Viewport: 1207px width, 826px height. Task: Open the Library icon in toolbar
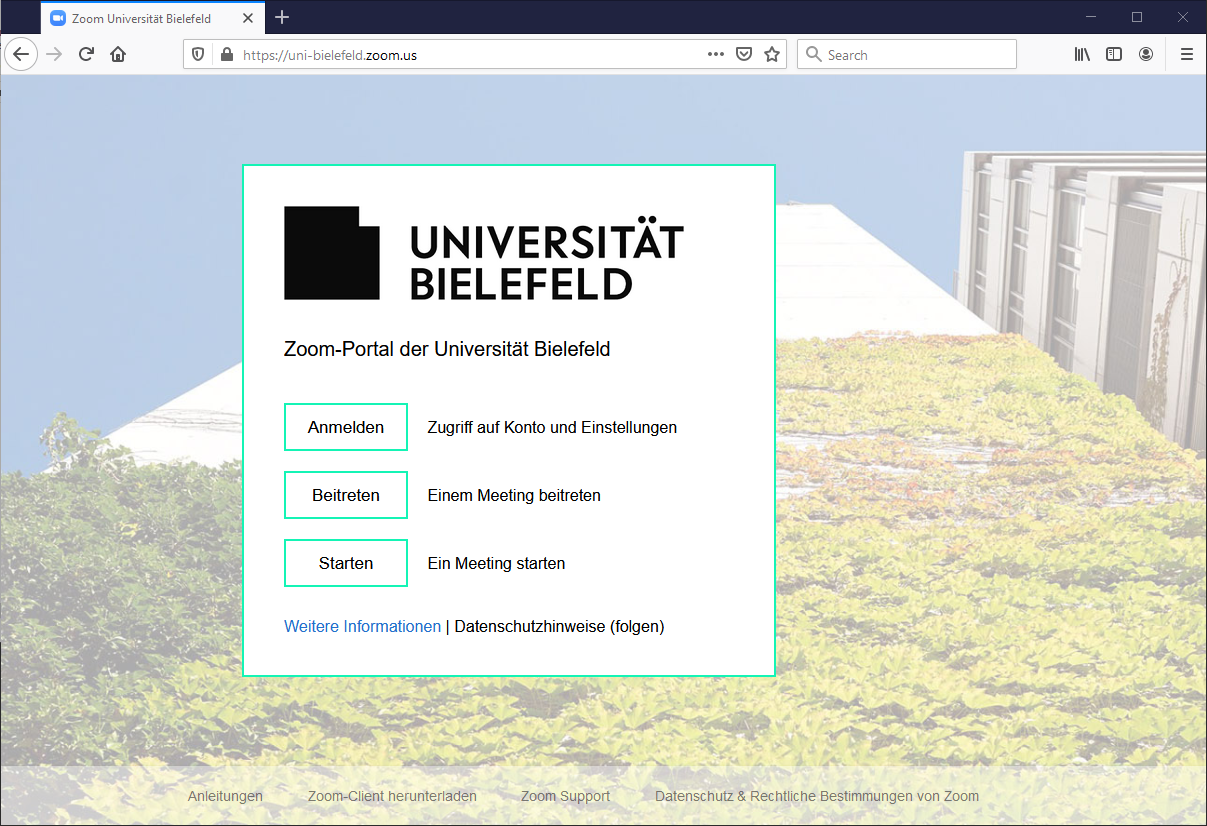coord(1082,54)
